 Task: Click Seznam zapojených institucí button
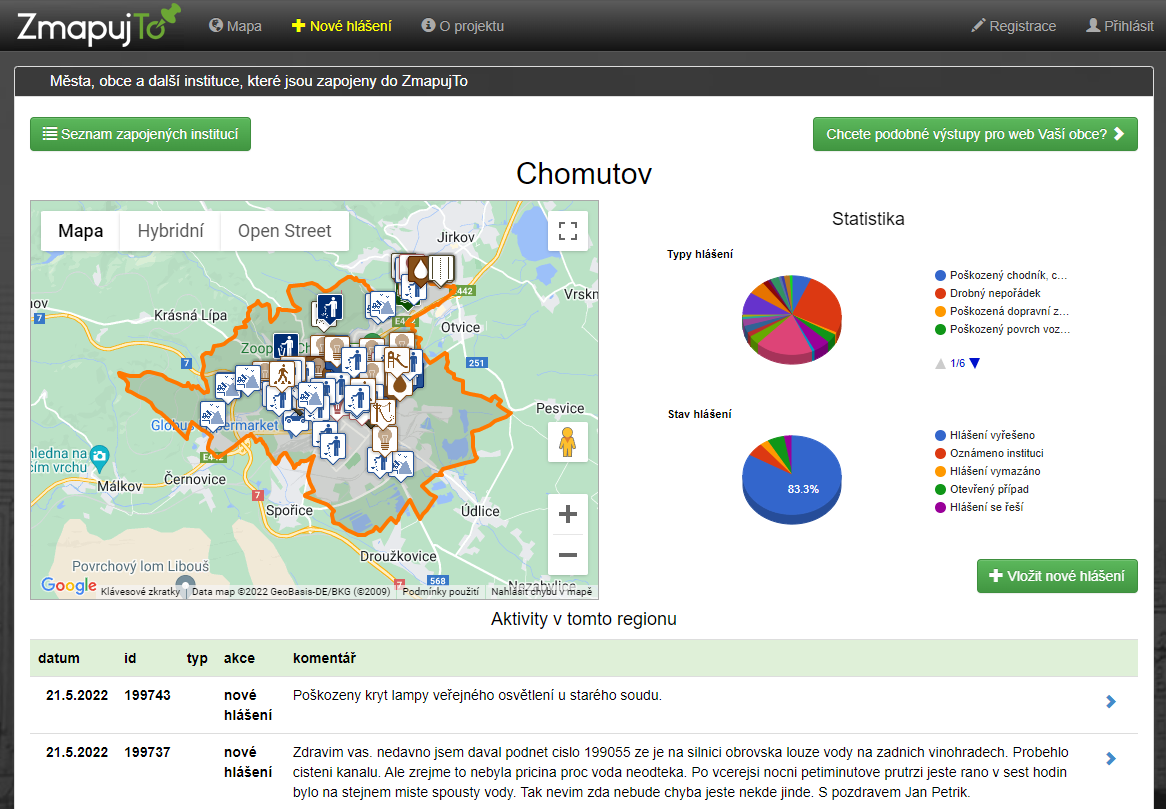tap(141, 134)
